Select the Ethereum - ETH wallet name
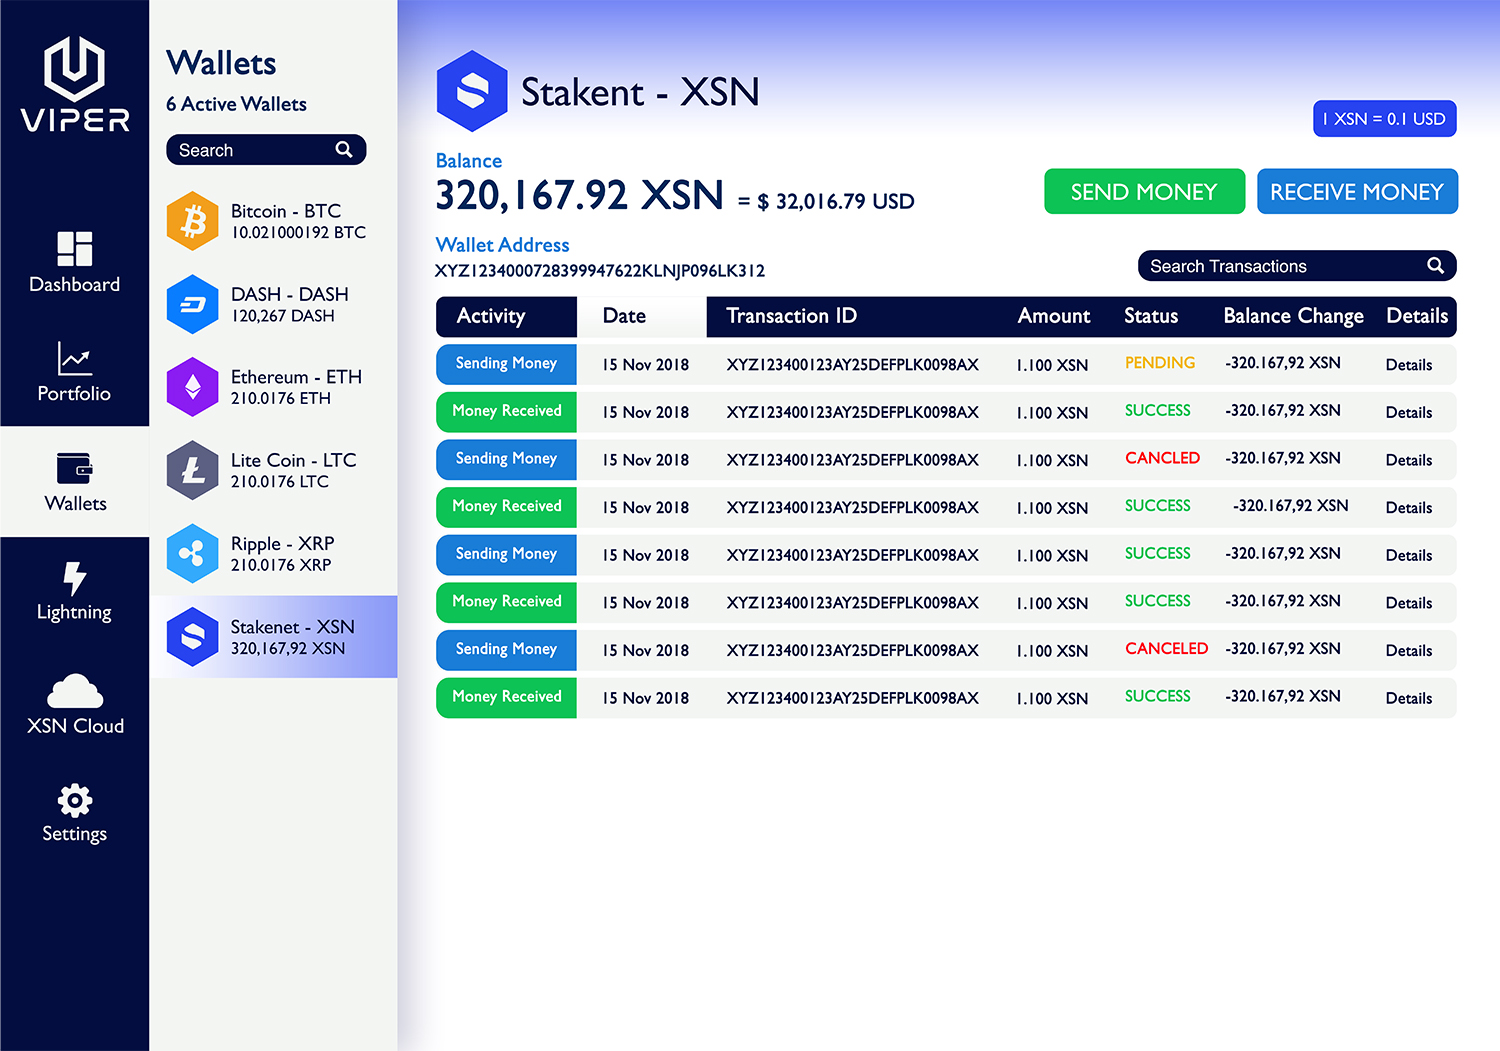This screenshot has height=1051, width=1500. point(296,377)
